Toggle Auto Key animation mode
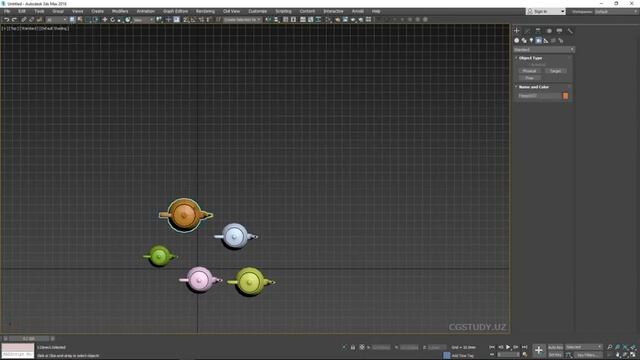This screenshot has height=360, width=640. click(555, 347)
